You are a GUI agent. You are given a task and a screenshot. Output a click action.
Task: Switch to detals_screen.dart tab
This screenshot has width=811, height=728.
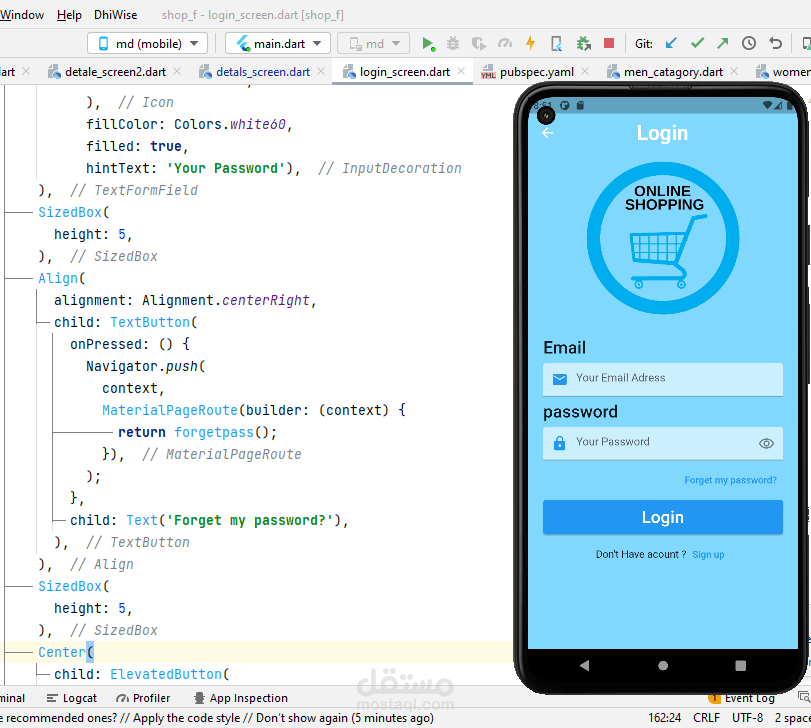[263, 72]
